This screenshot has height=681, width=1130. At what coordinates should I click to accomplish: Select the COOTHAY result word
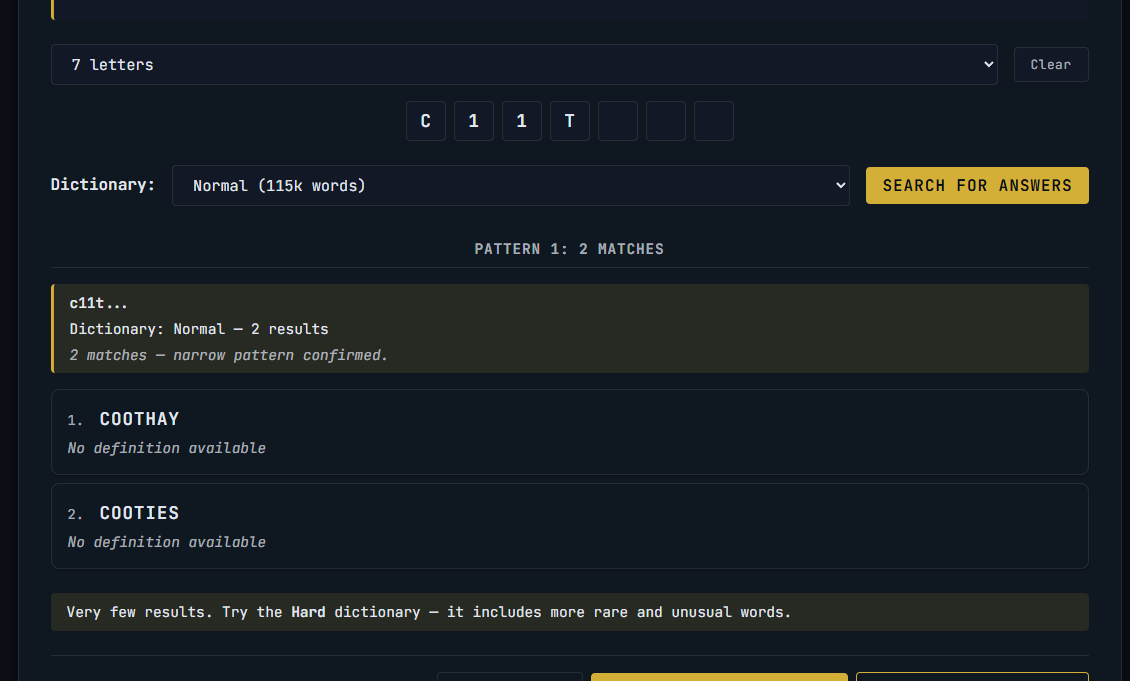coord(139,419)
